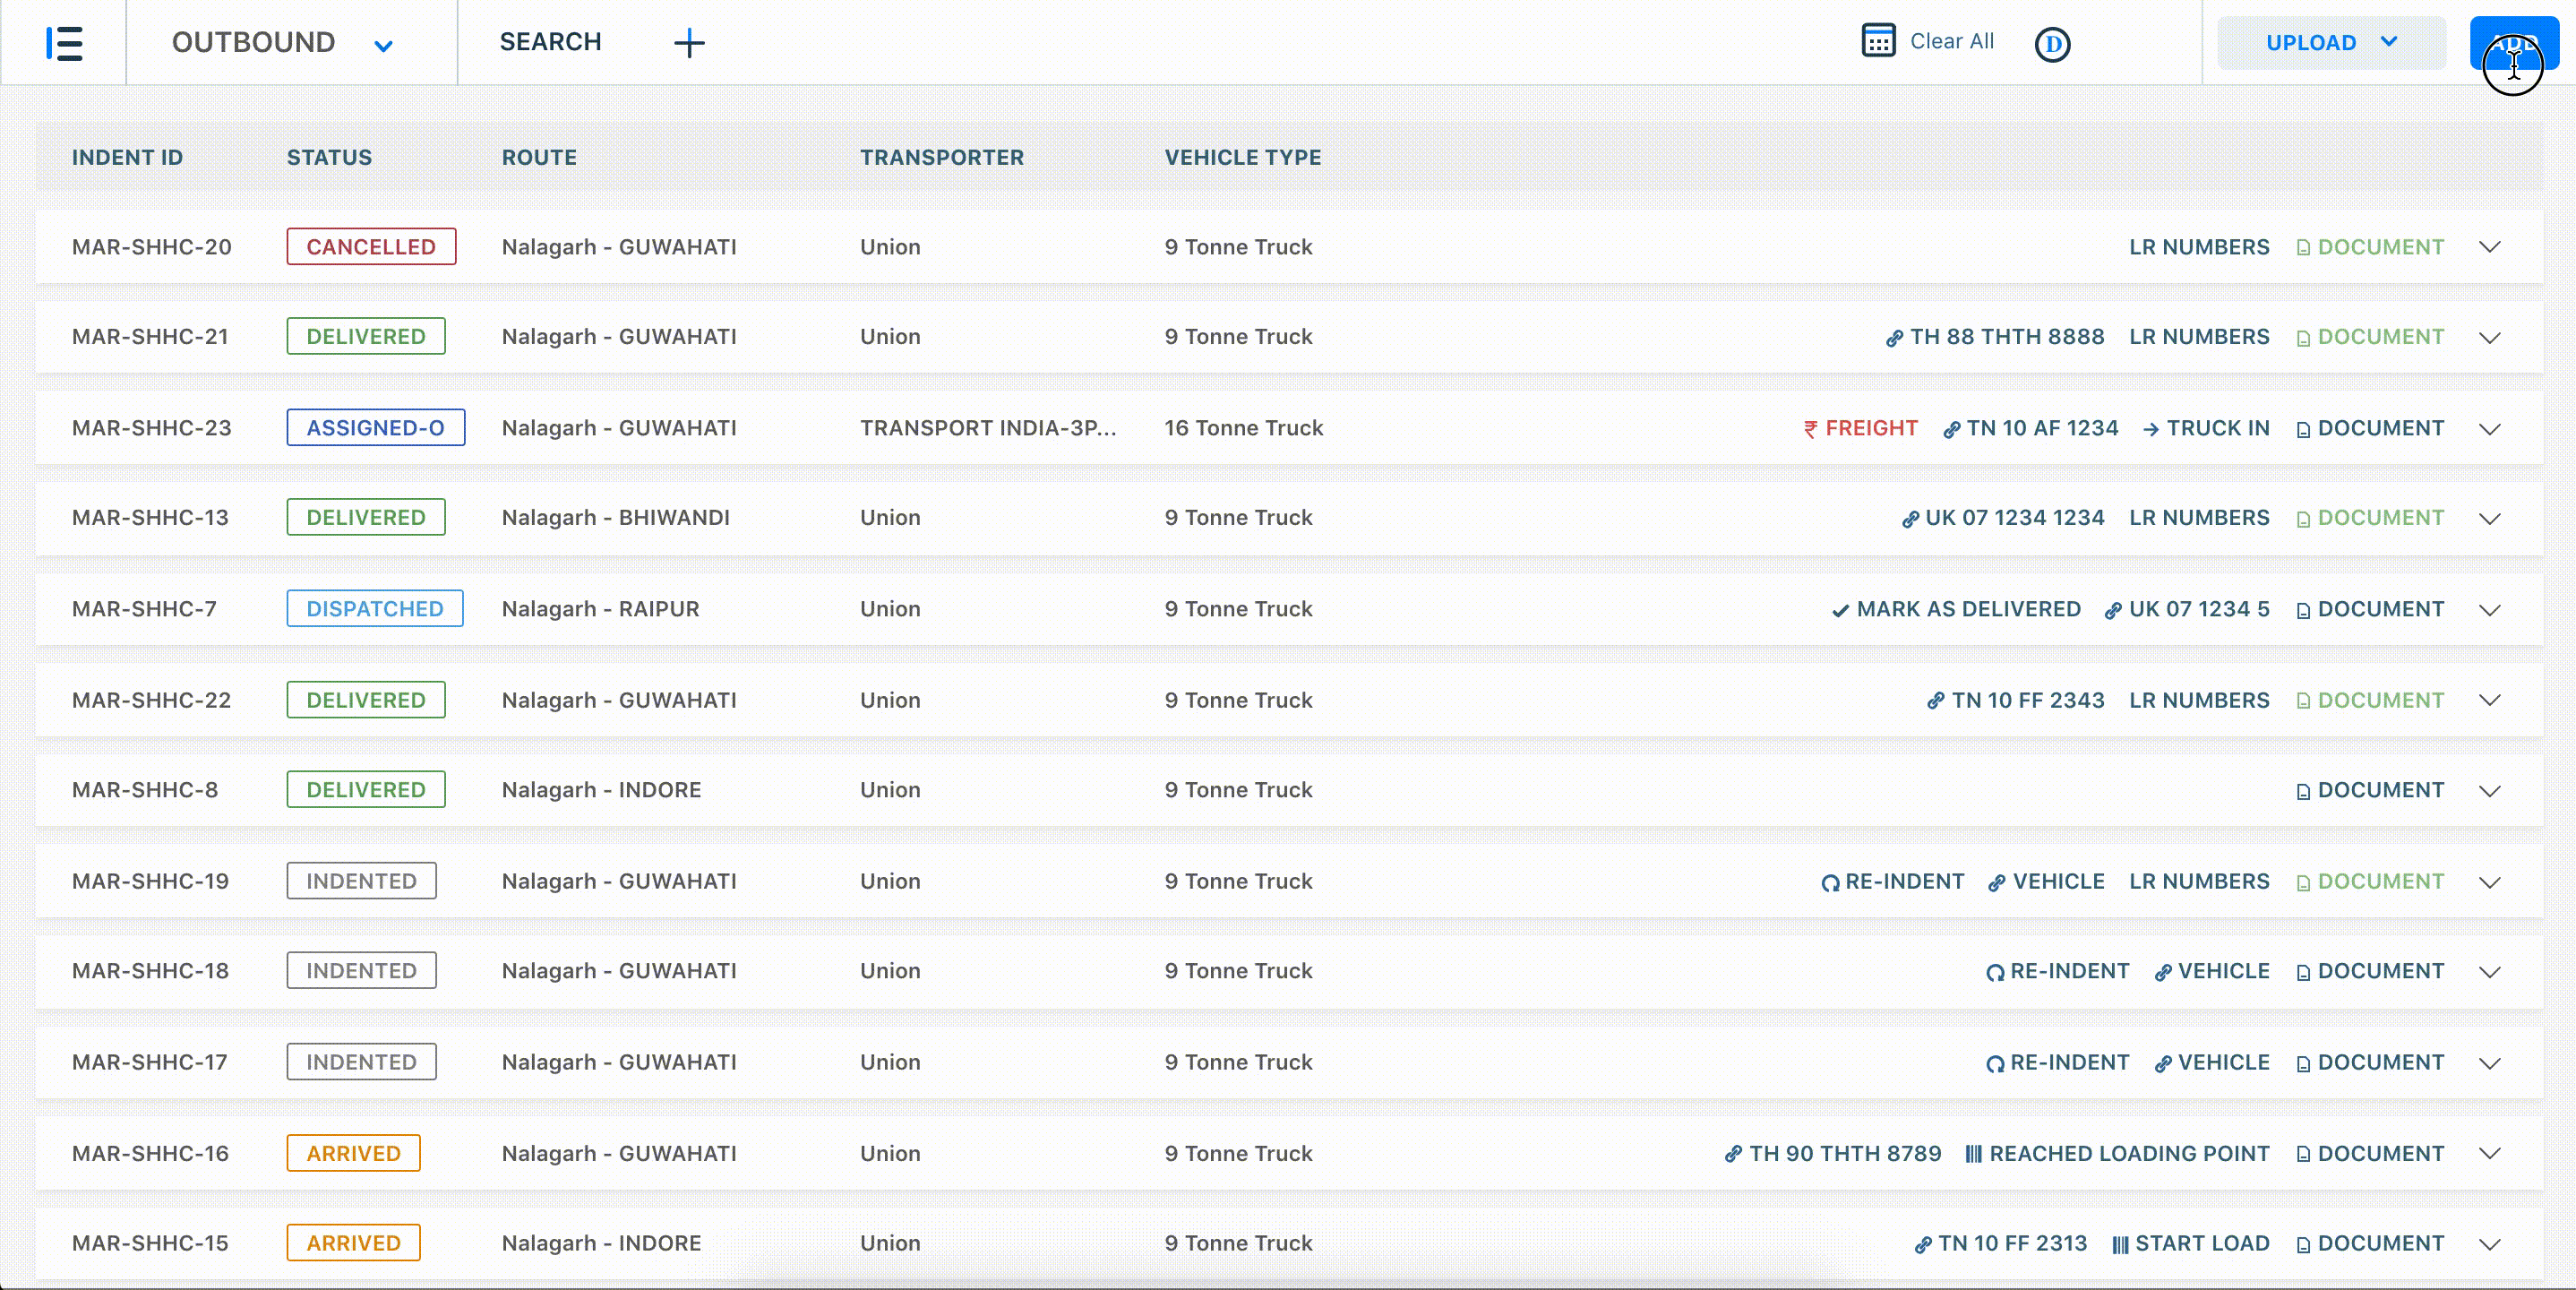The height and width of the screenshot is (1290, 2576).
Task: Expand the MAR-SHHC-8 row details
Action: click(x=2490, y=790)
